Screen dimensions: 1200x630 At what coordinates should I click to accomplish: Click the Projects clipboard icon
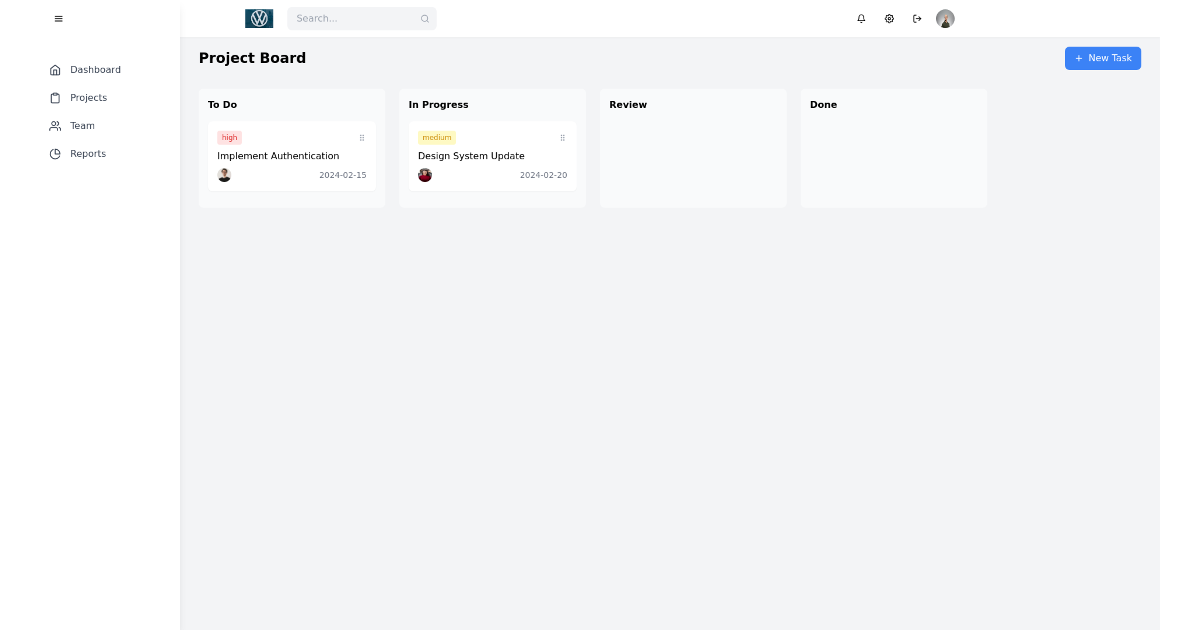(55, 98)
